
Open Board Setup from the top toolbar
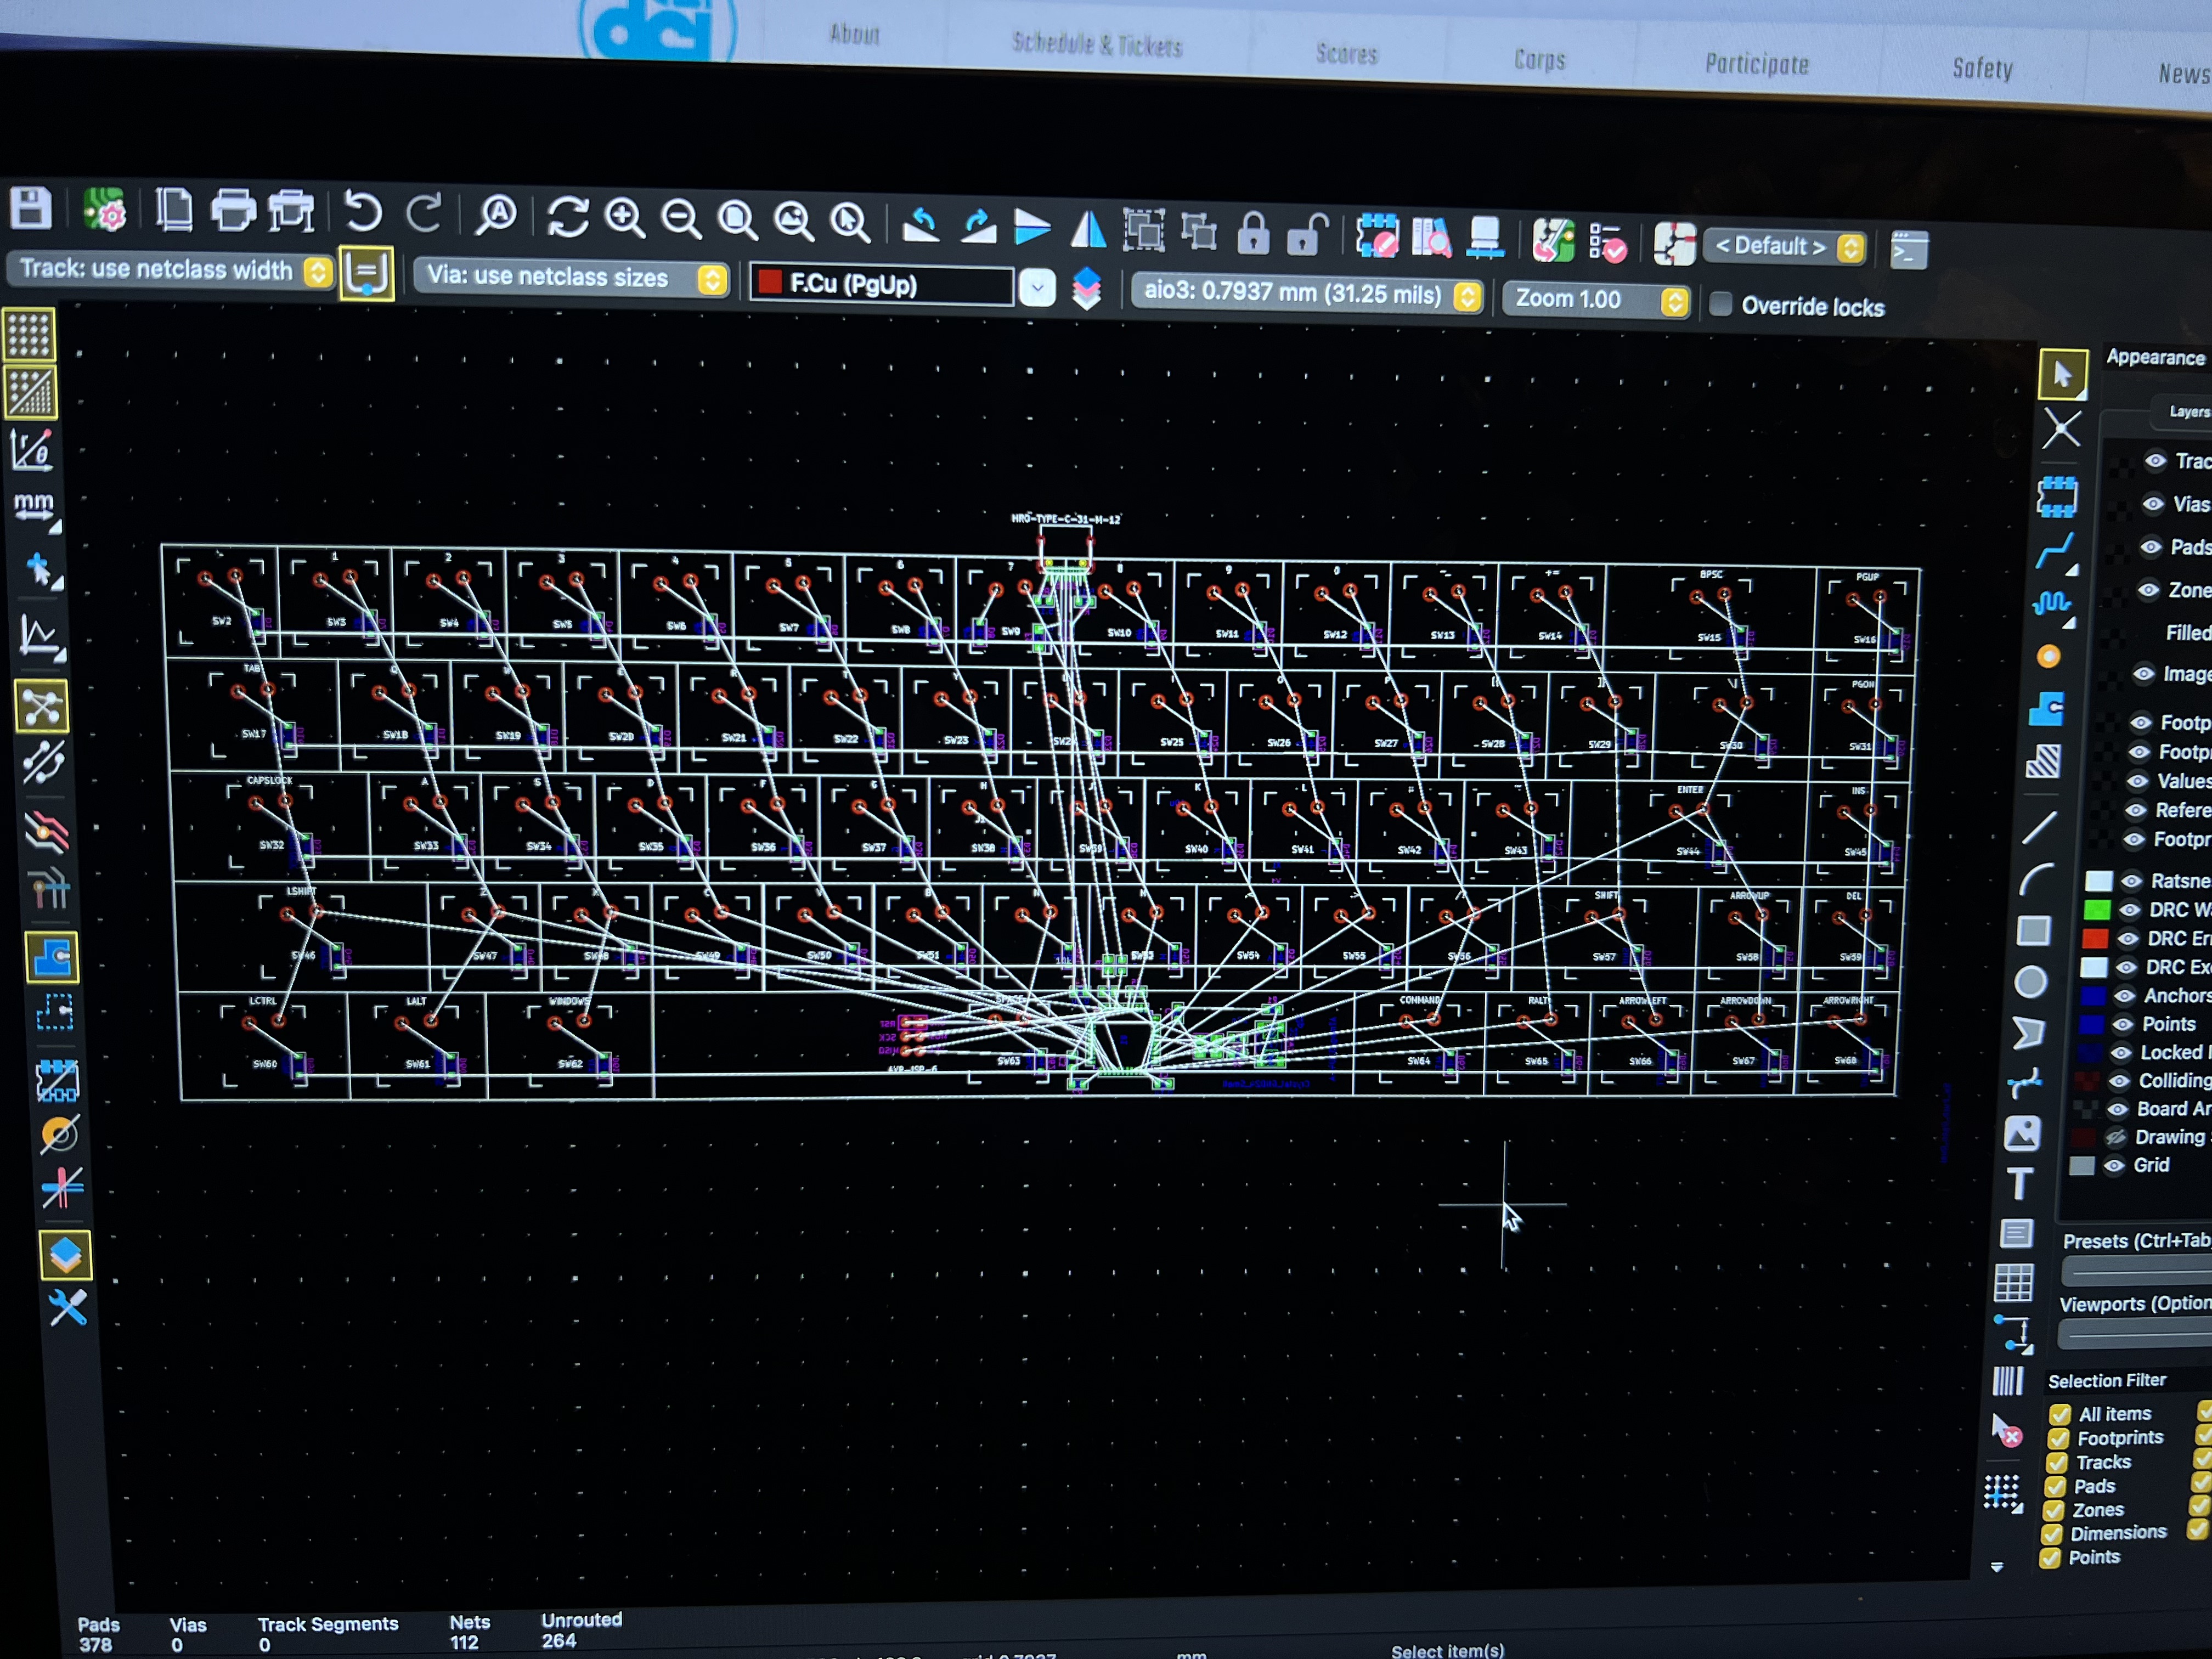point(104,210)
